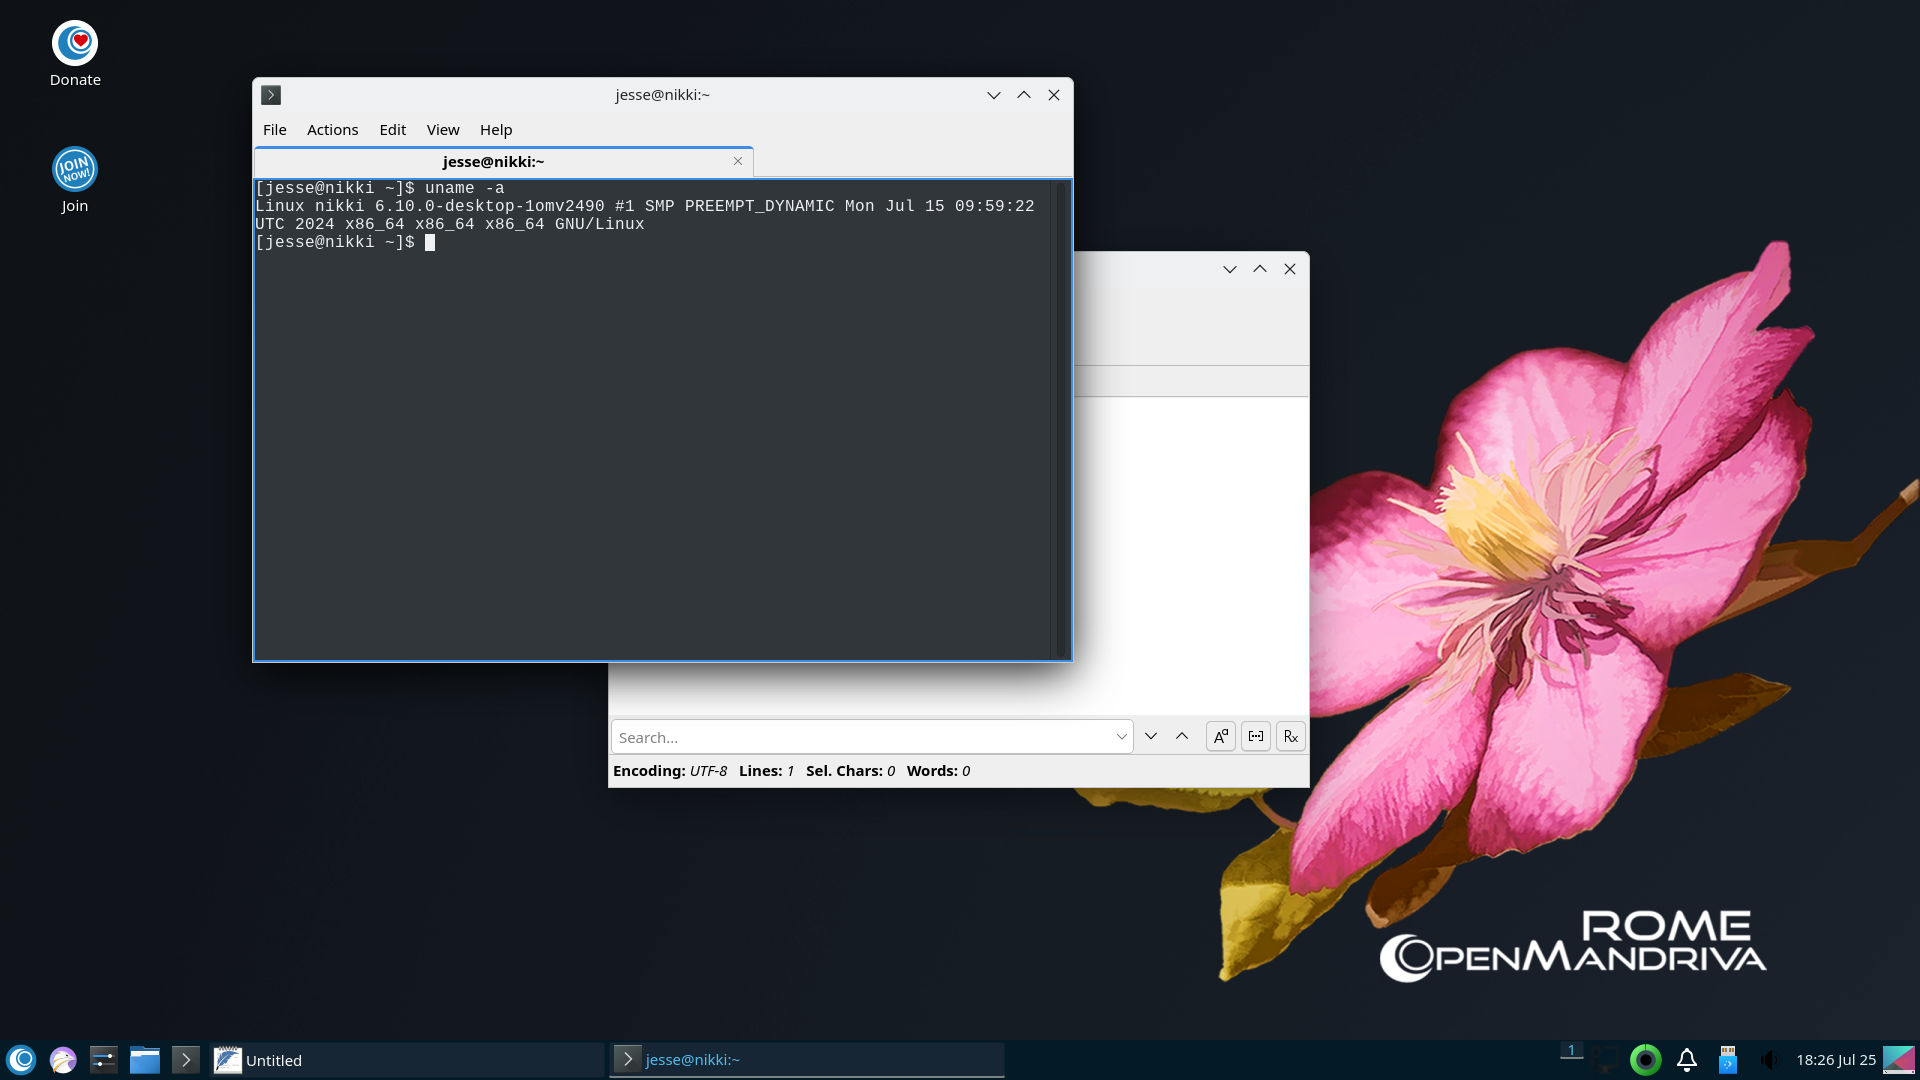This screenshot has width=1920, height=1080.
Task: Close the terminal window
Action: tap(1054, 95)
